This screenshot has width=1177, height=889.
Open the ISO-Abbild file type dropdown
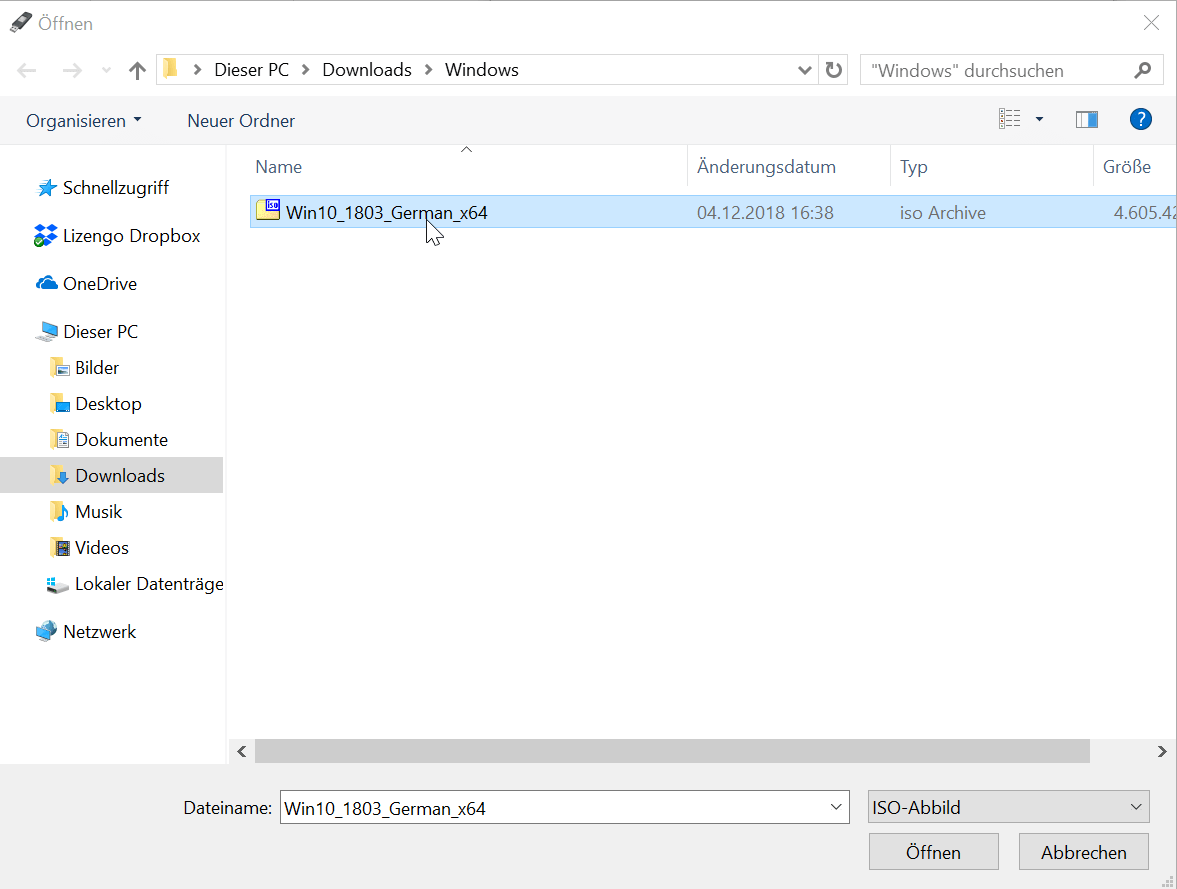point(1009,807)
